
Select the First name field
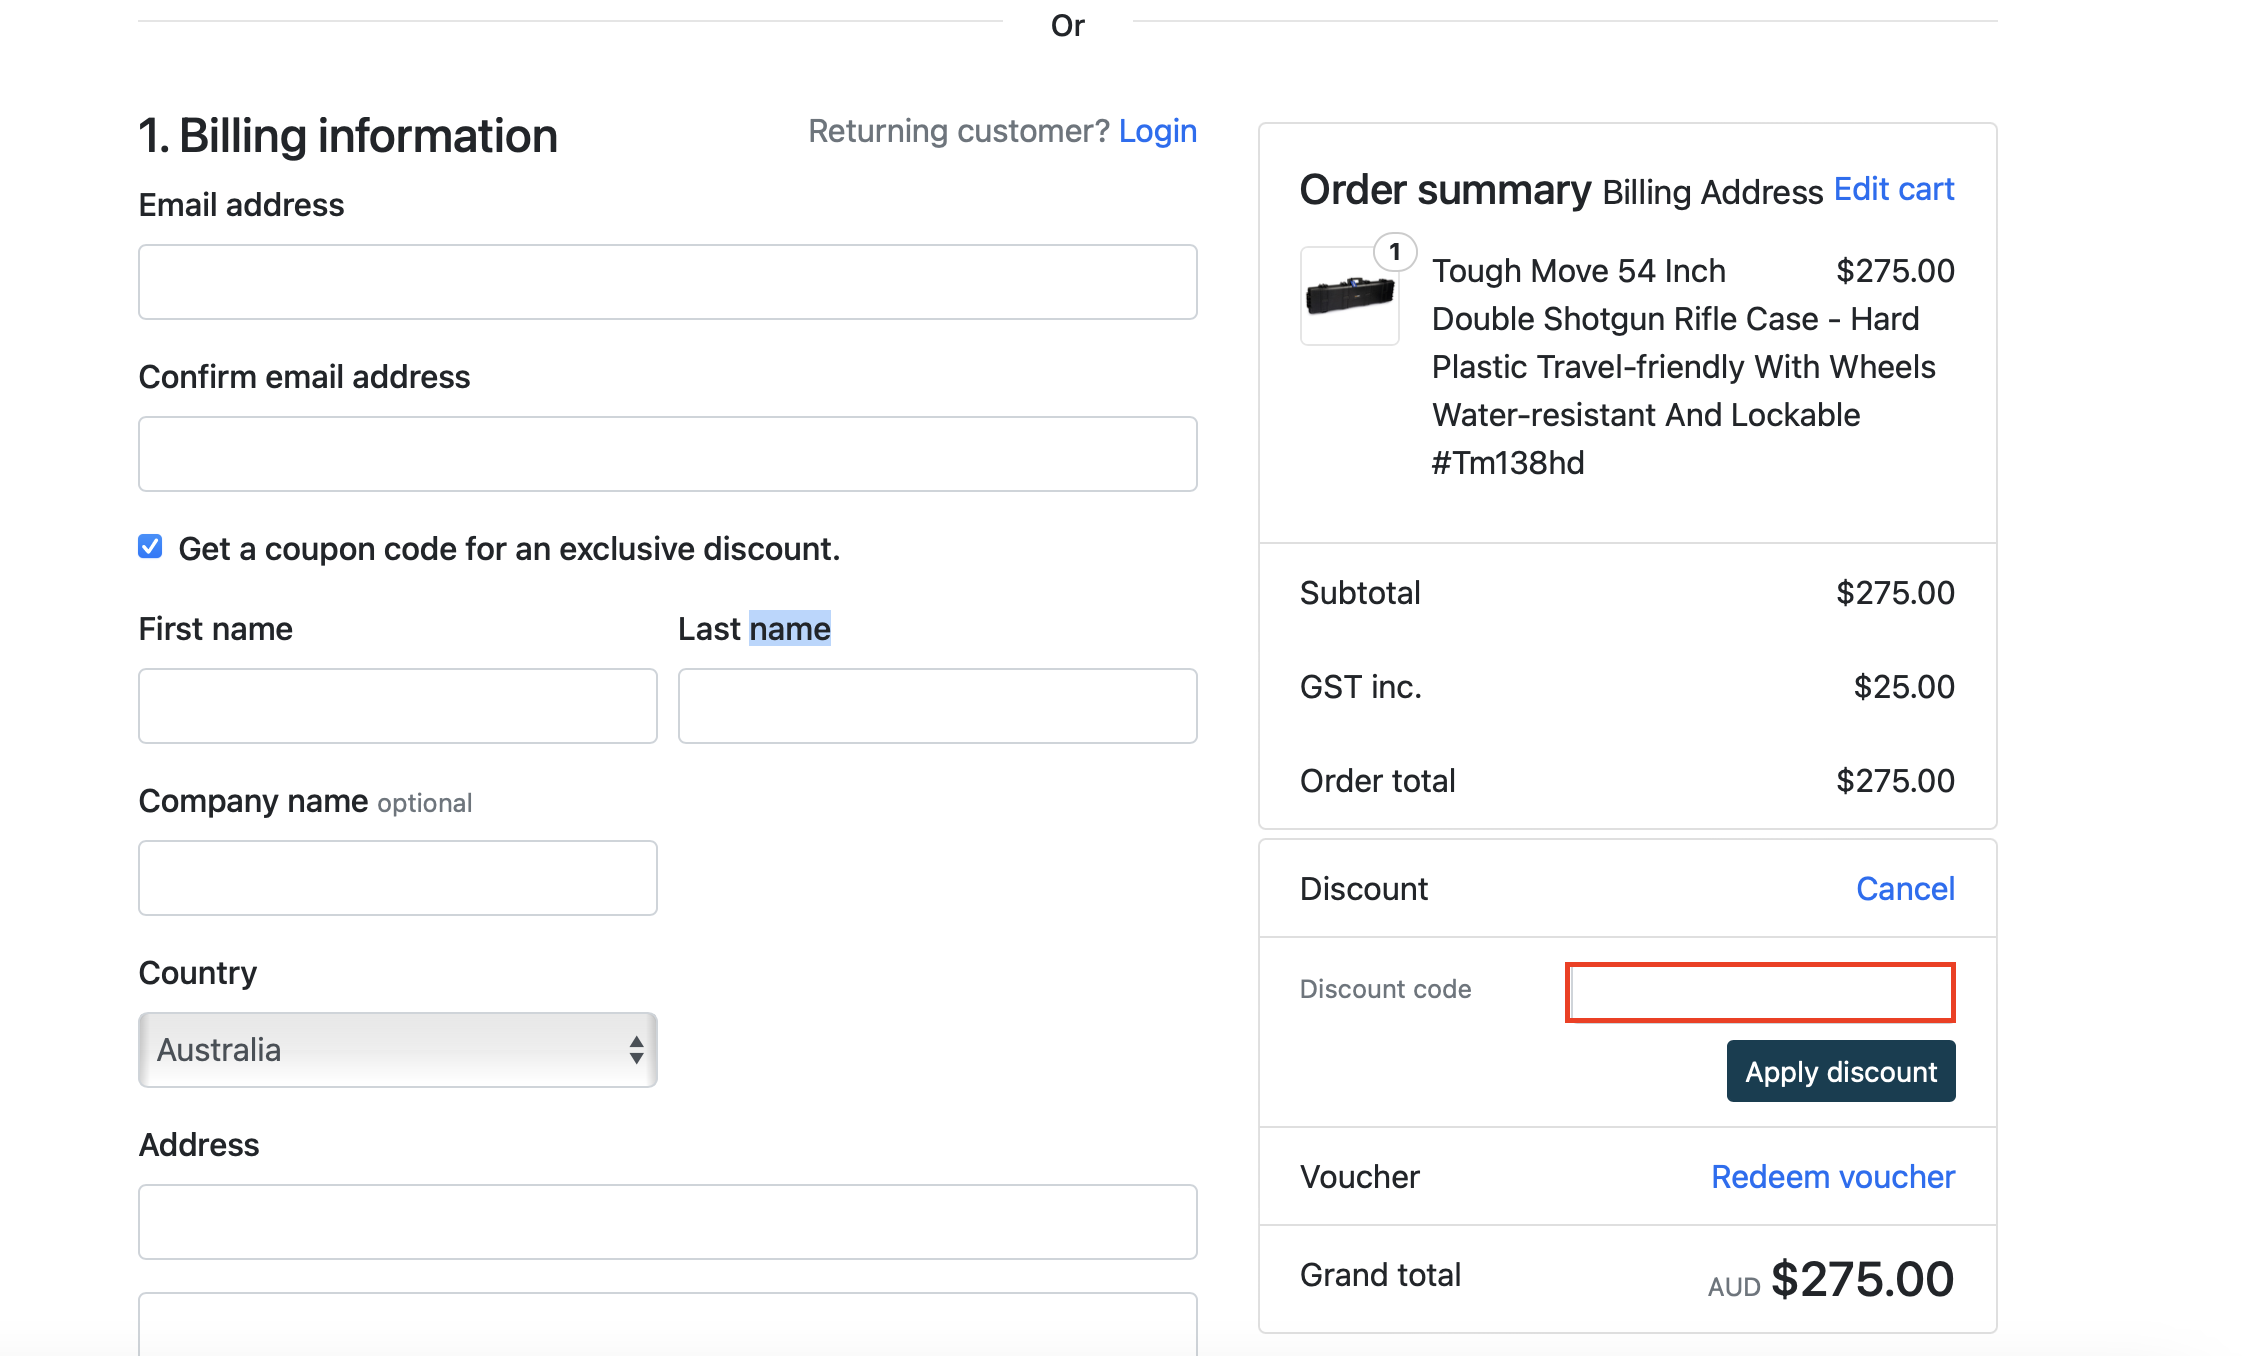pyautogui.click(x=397, y=706)
